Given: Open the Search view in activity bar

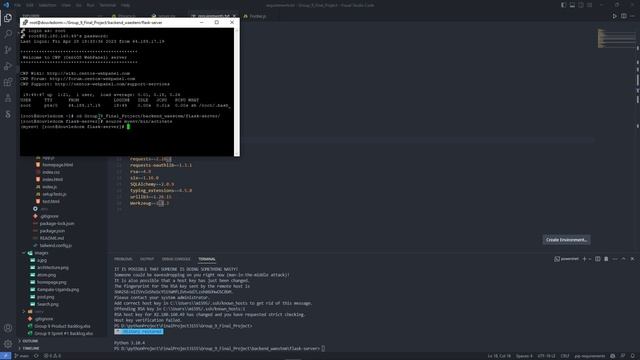Looking at the screenshot, I should pyautogui.click(x=8, y=34).
